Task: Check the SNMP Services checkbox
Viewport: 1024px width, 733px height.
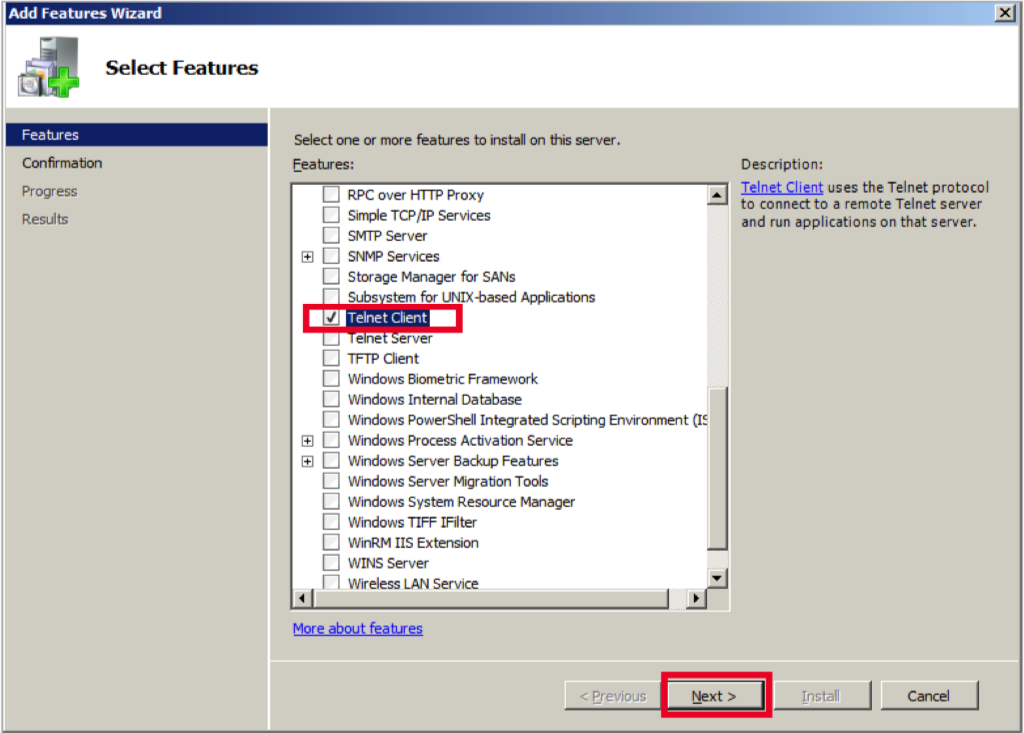Action: [x=331, y=255]
